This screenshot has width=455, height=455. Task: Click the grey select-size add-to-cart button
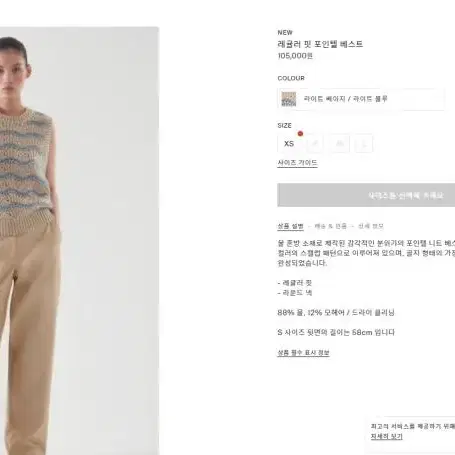[366, 195]
